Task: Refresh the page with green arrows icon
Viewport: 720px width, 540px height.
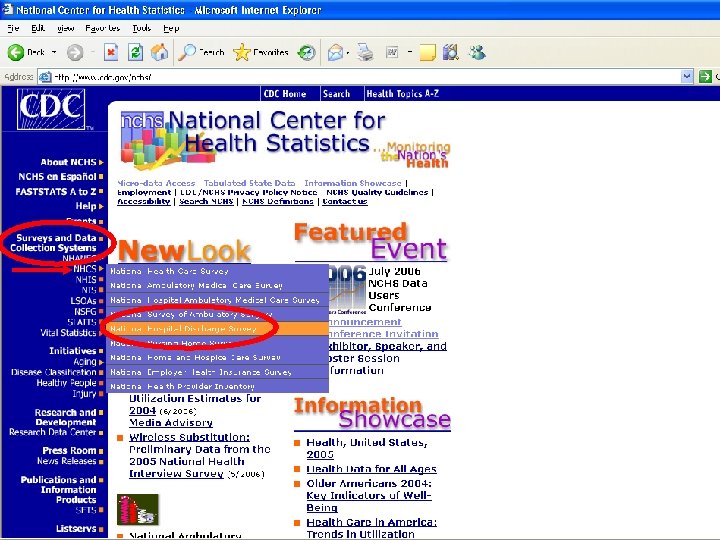Action: pos(135,52)
